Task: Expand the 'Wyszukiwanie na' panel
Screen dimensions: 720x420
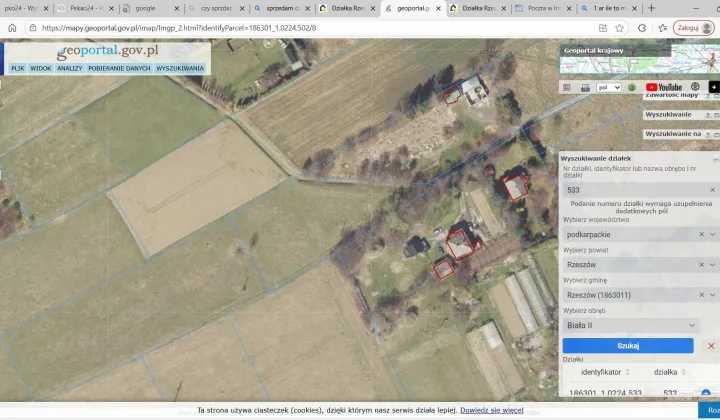Action: (717, 134)
